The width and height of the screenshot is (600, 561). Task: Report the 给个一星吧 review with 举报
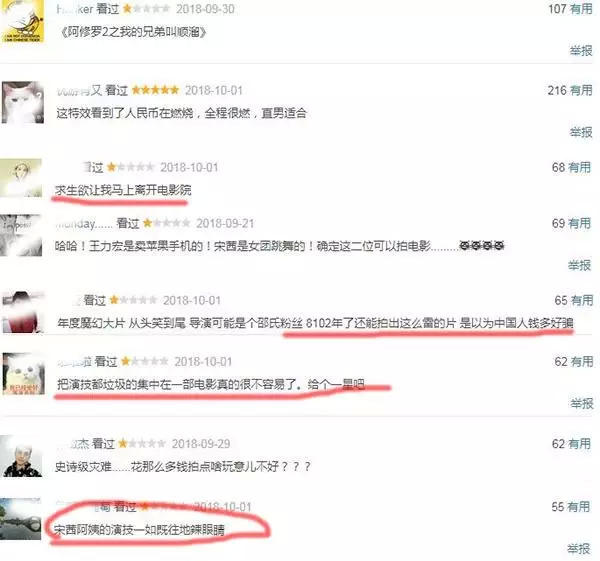(582, 403)
